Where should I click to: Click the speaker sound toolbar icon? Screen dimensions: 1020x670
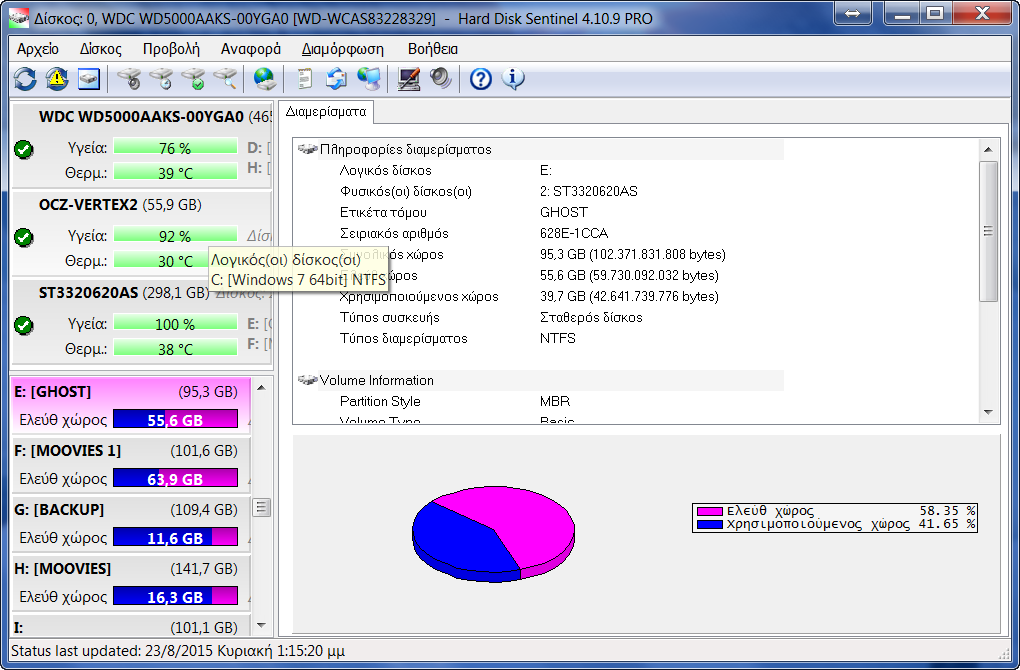coord(440,79)
